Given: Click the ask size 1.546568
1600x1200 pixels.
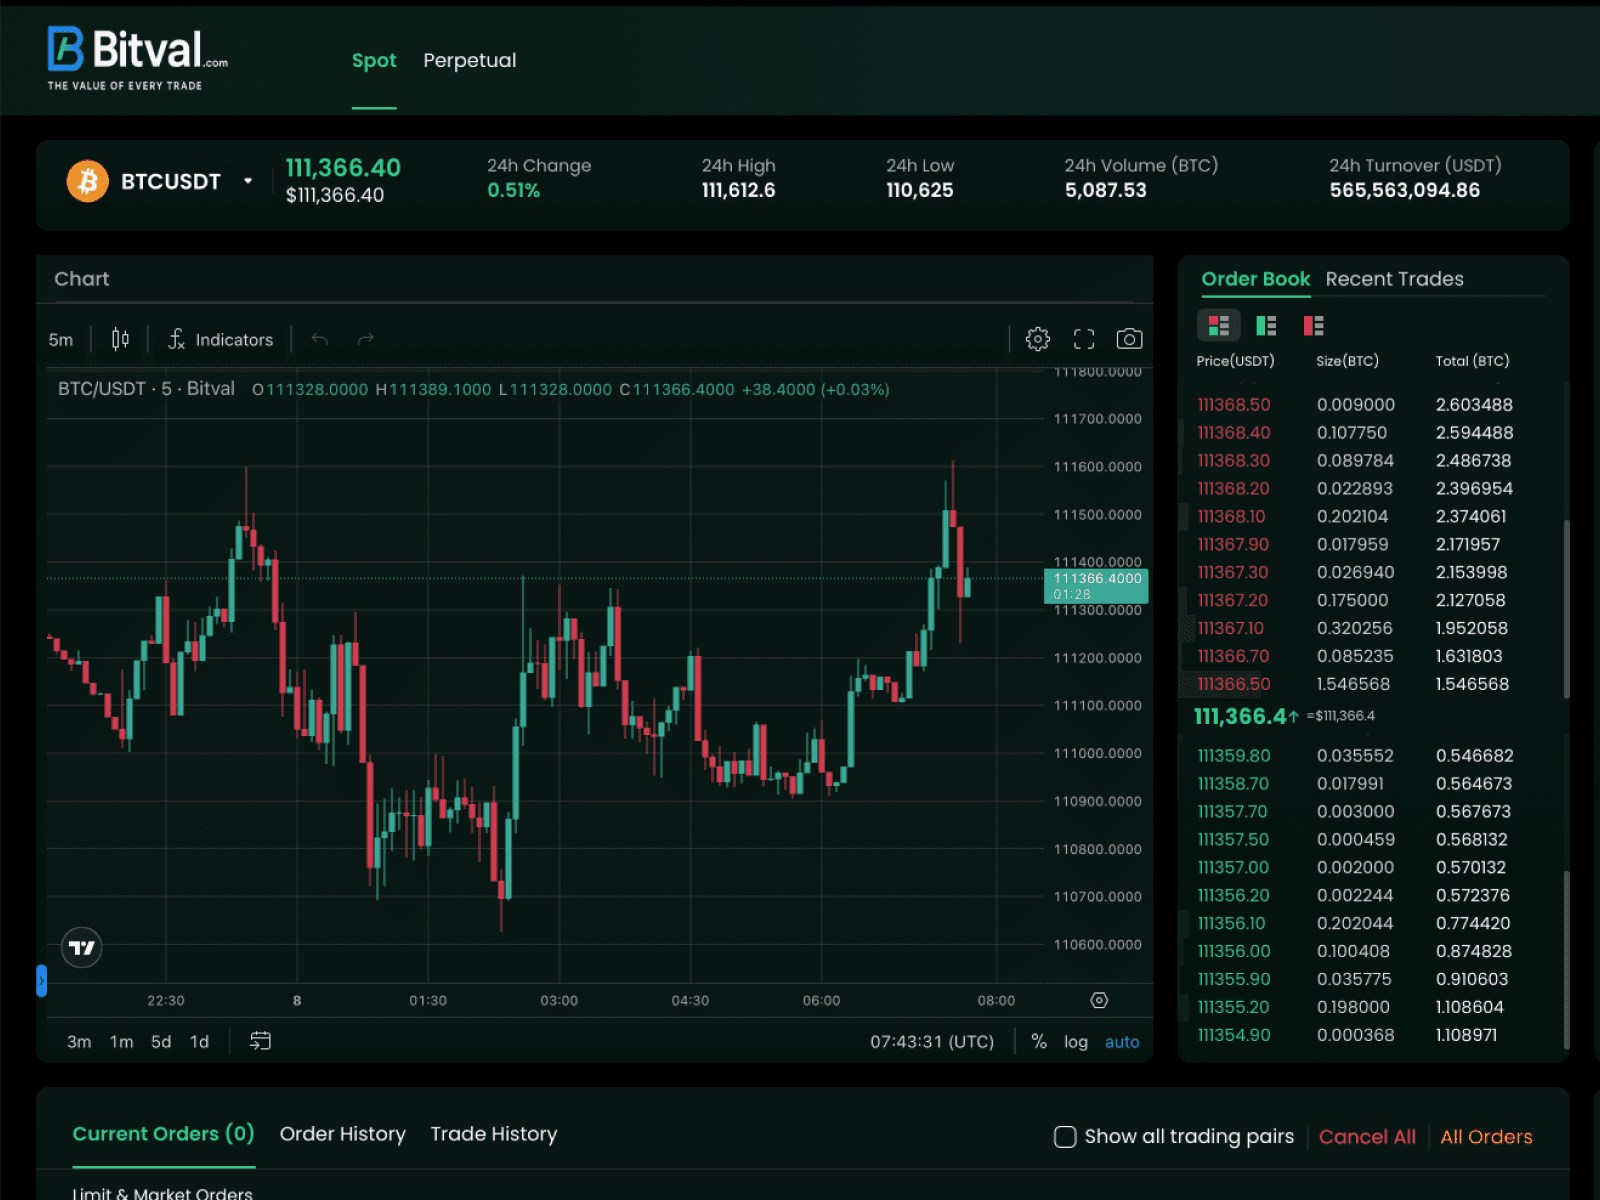Looking at the screenshot, I should pyautogui.click(x=1353, y=685).
